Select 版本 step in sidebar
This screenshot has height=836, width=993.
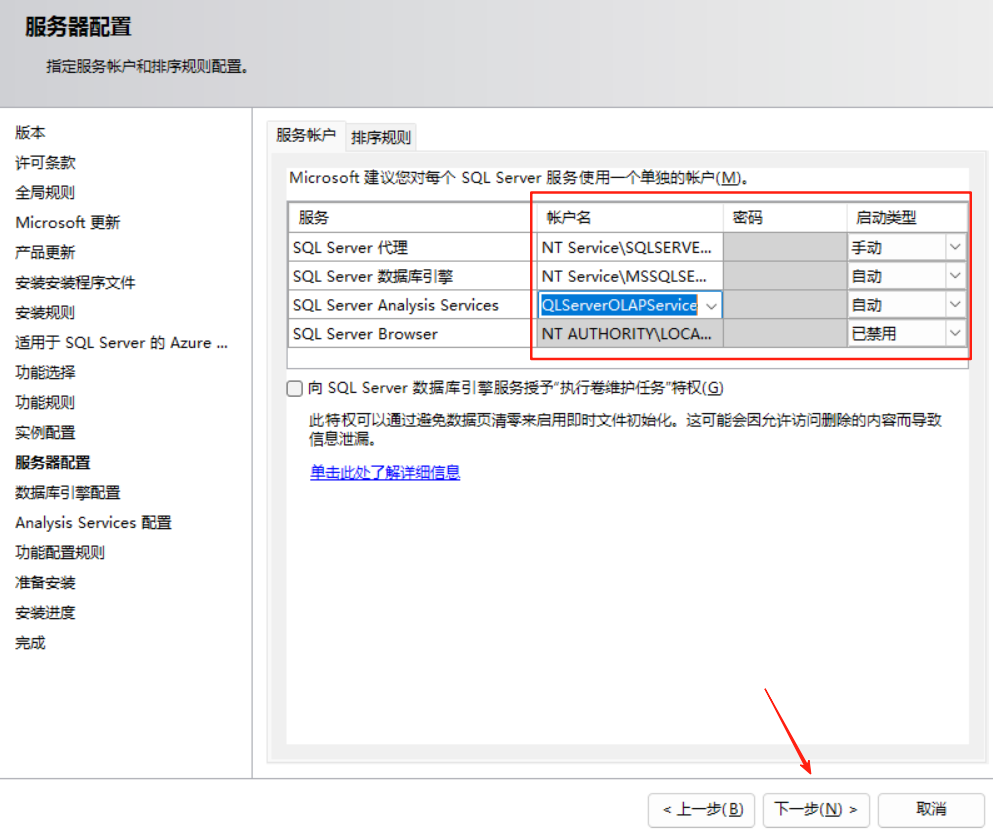click(30, 132)
